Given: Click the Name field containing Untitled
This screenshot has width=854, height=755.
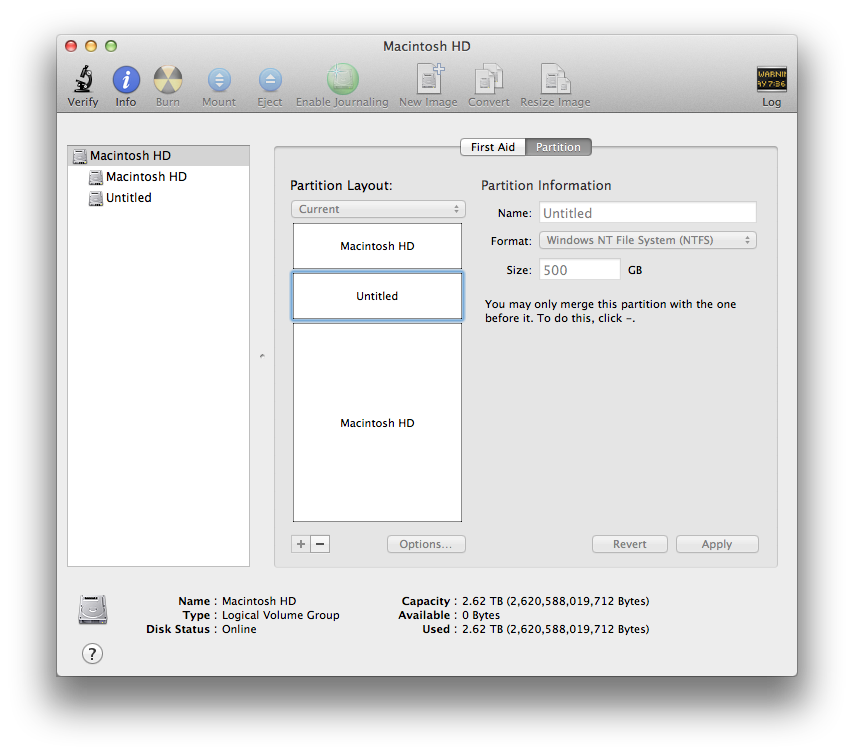Looking at the screenshot, I should tap(648, 212).
